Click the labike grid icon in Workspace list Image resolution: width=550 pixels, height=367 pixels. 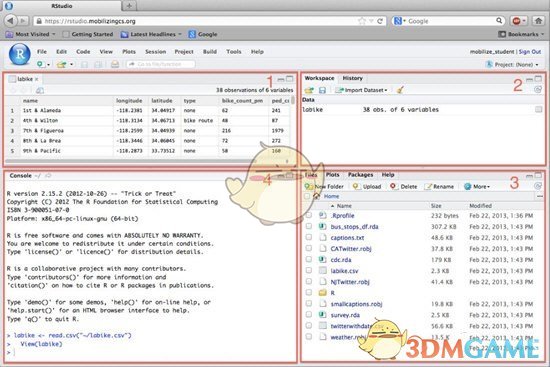538,109
